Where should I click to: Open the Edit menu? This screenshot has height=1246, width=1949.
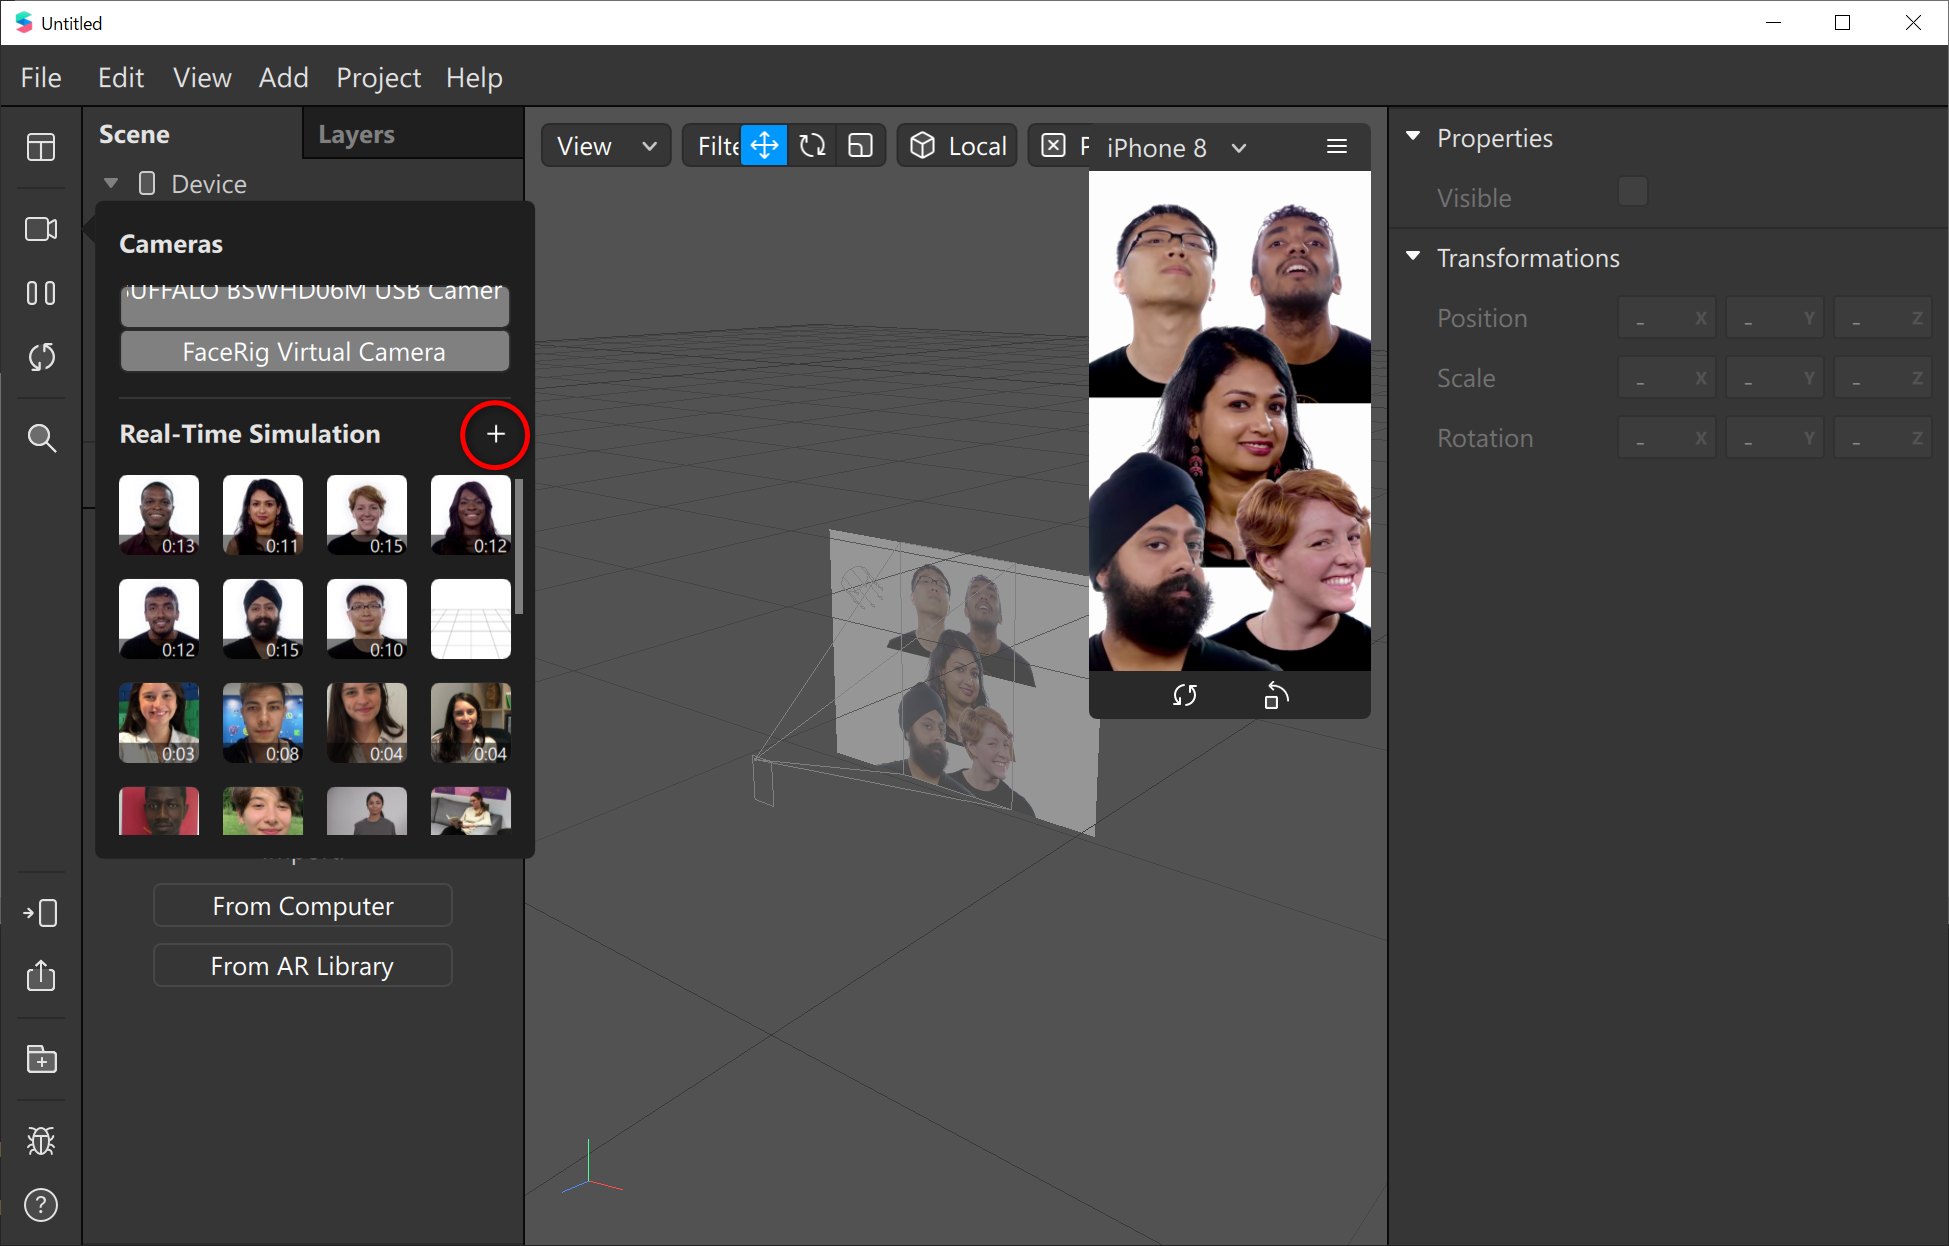coord(121,77)
